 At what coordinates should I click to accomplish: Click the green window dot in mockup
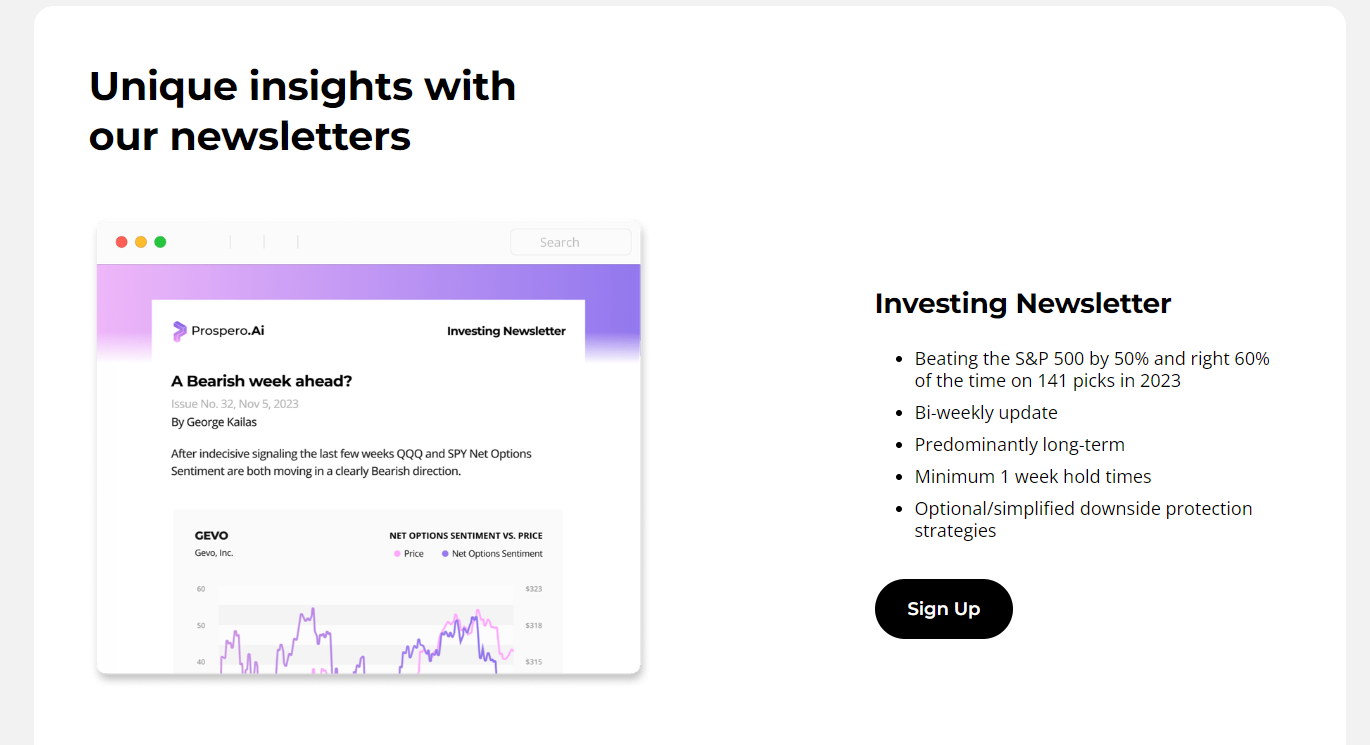[x=160, y=242]
